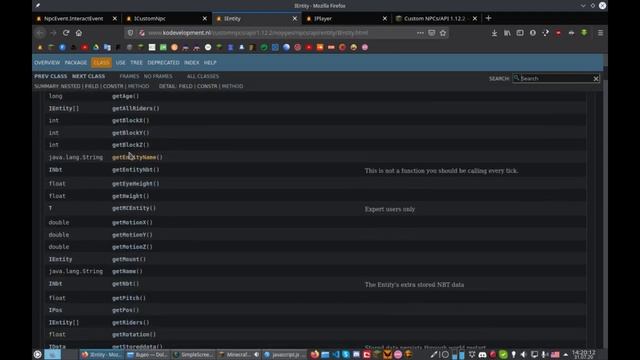Open the PACKAGE navigation link
640x360 pixels.
click(76, 62)
